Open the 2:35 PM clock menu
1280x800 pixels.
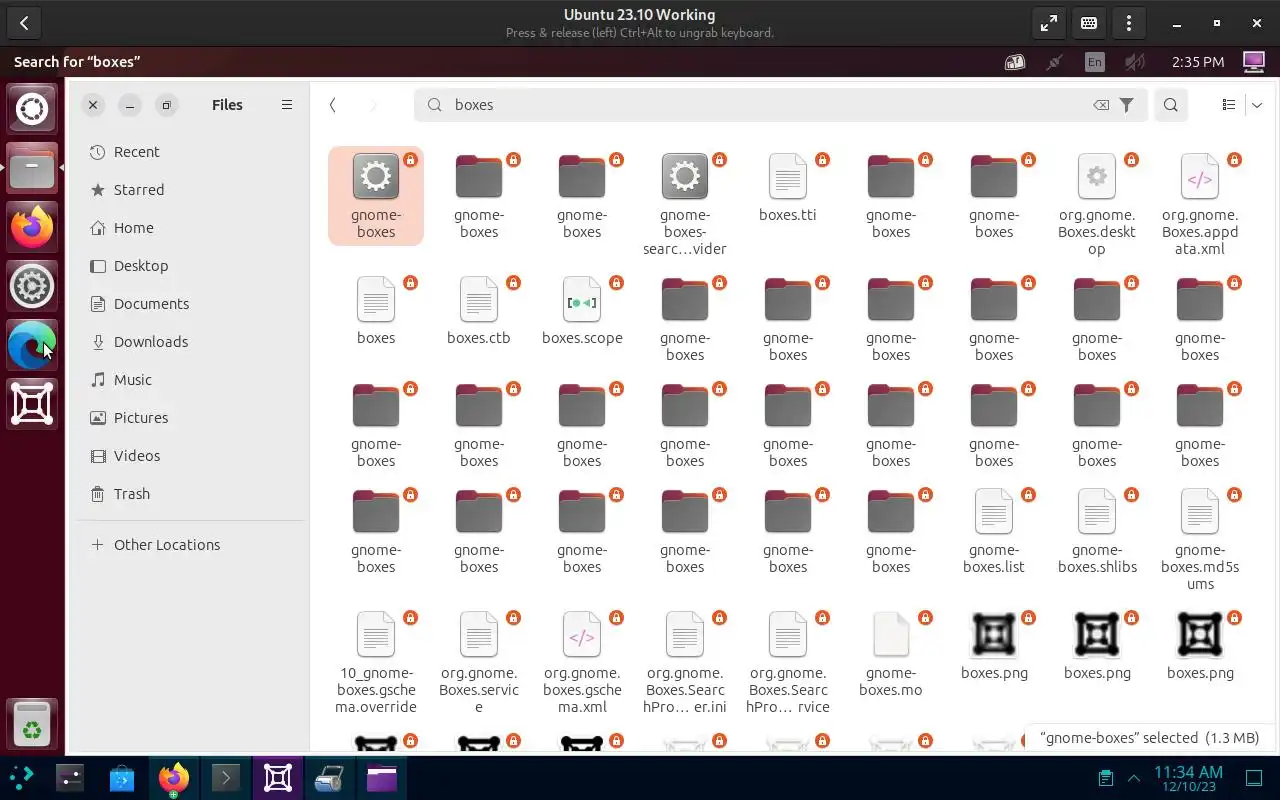click(1197, 62)
